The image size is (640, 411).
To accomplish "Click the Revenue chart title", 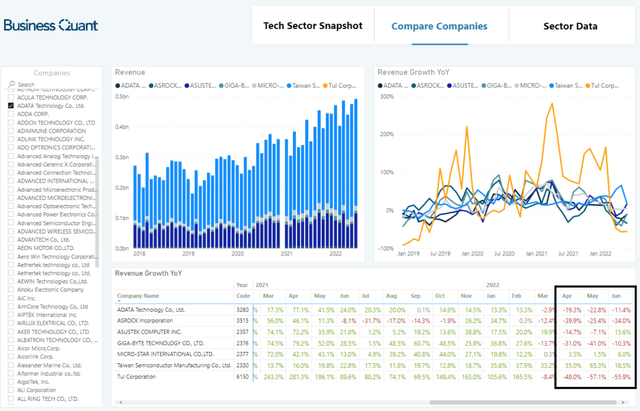I will [130, 72].
